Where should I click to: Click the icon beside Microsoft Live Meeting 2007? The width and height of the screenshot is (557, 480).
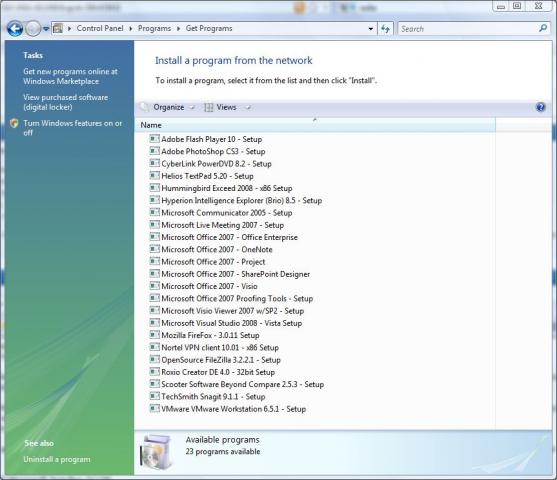(x=155, y=225)
